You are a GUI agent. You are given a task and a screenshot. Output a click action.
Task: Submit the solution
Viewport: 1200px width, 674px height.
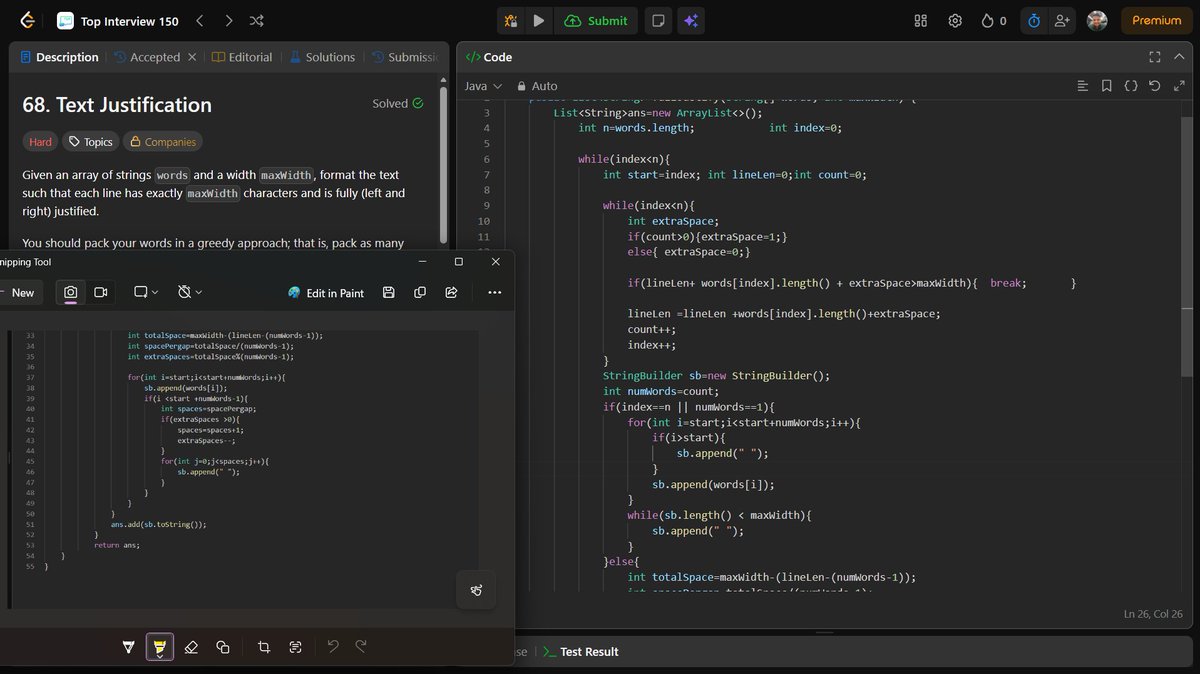tap(596, 20)
